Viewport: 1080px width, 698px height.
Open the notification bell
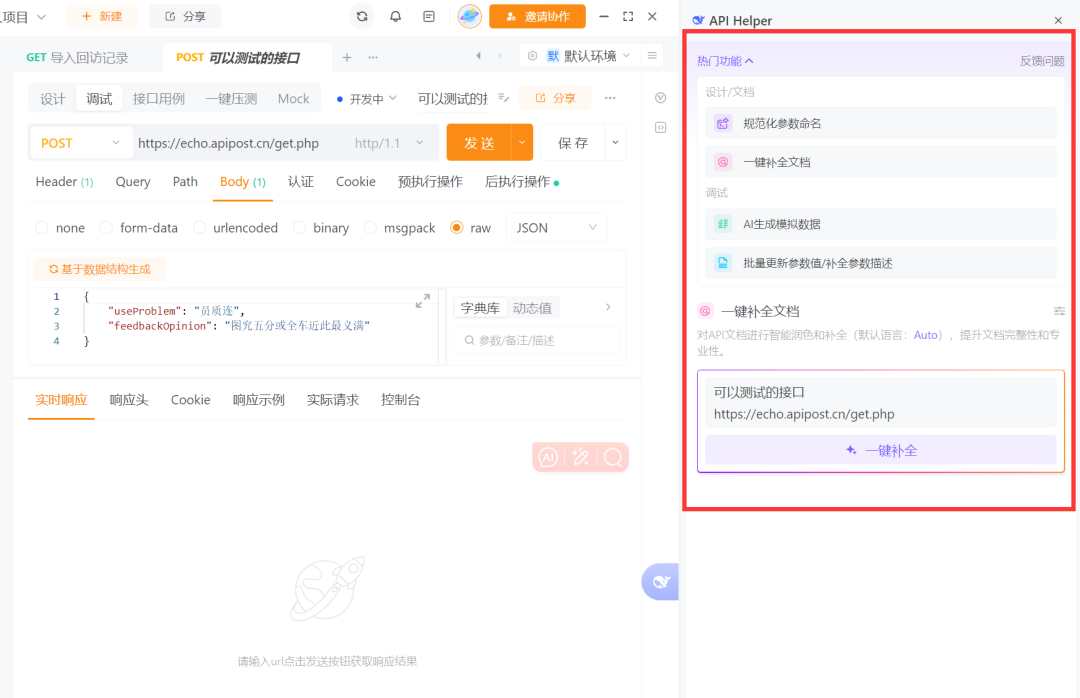pyautogui.click(x=395, y=16)
